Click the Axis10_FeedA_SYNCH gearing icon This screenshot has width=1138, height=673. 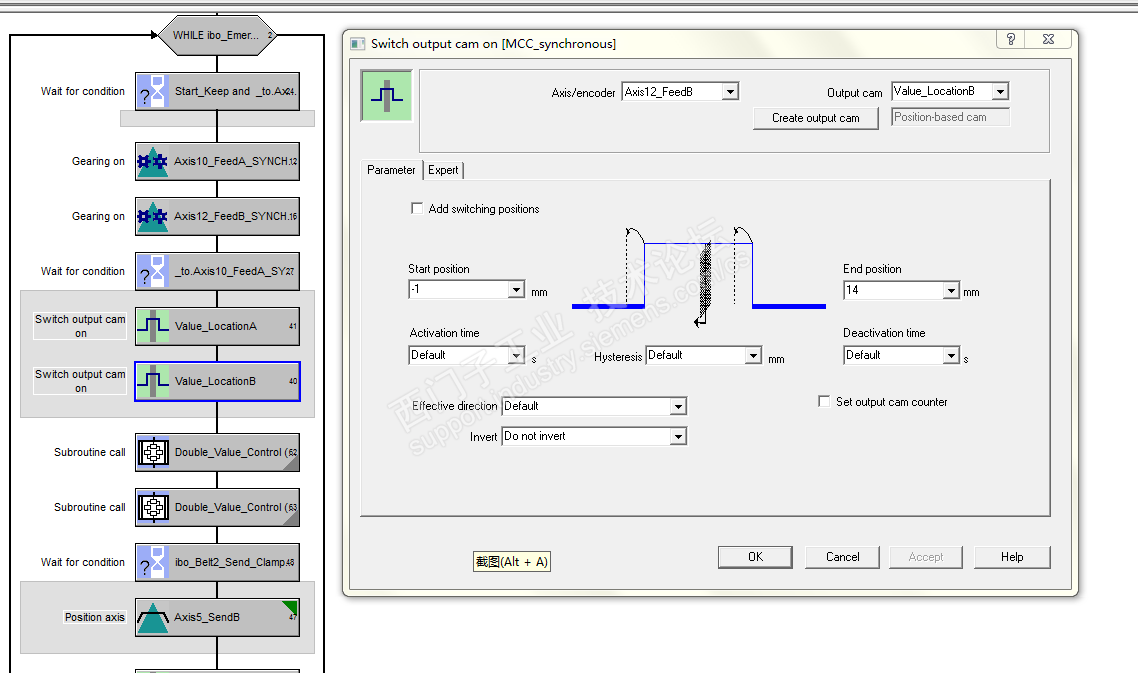[152, 161]
